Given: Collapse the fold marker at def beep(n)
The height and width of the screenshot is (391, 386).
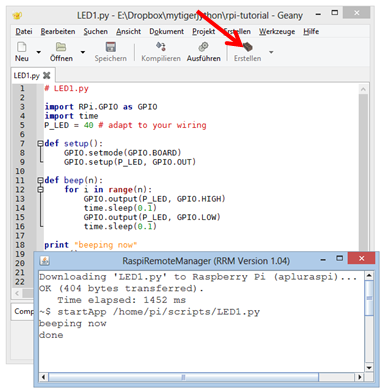Looking at the screenshot, I should point(40,180).
